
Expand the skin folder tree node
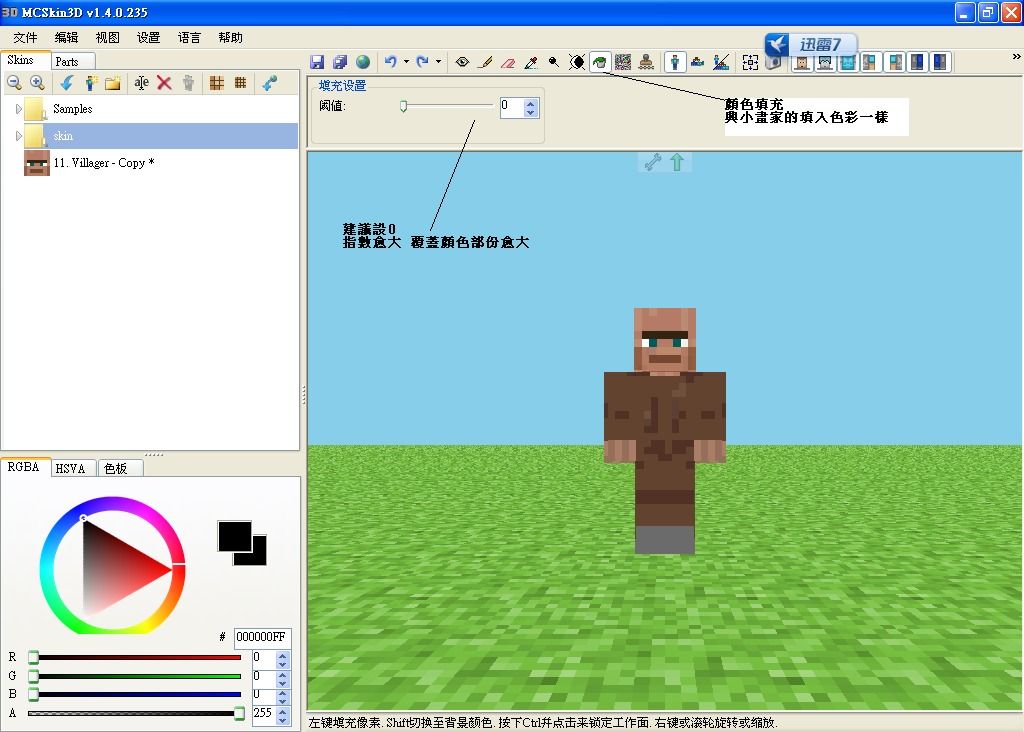19,136
